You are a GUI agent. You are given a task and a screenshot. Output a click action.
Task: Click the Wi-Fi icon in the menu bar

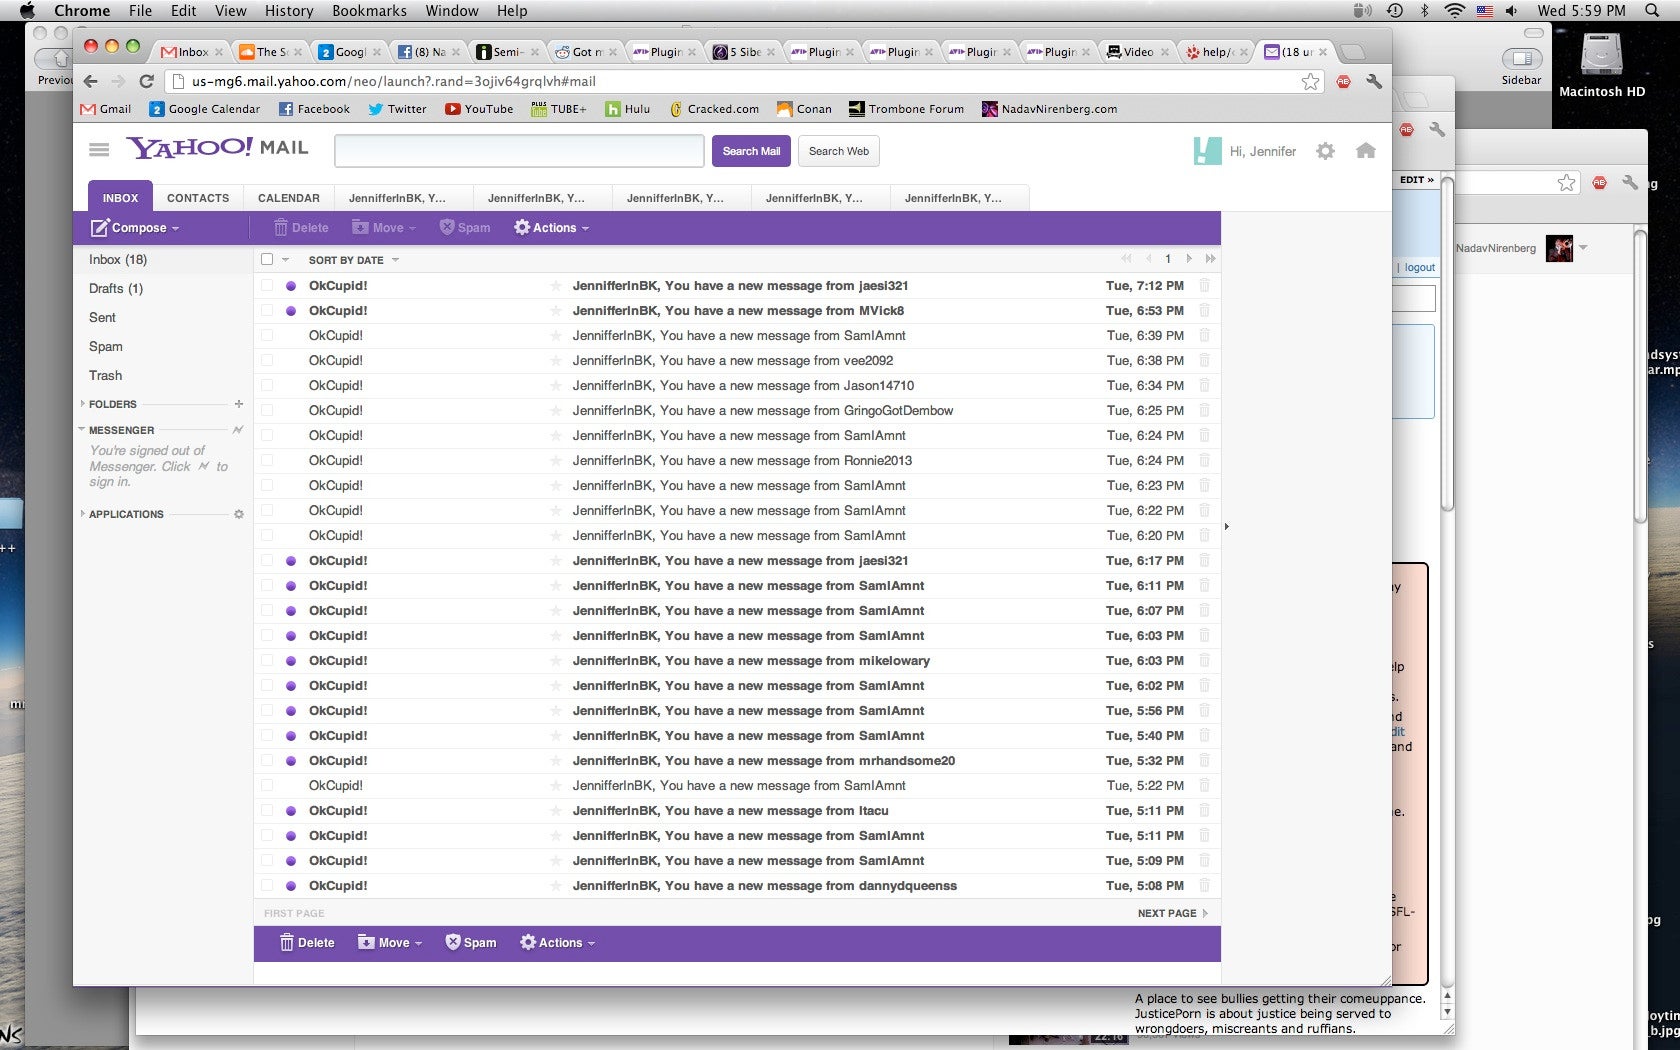click(x=1454, y=11)
